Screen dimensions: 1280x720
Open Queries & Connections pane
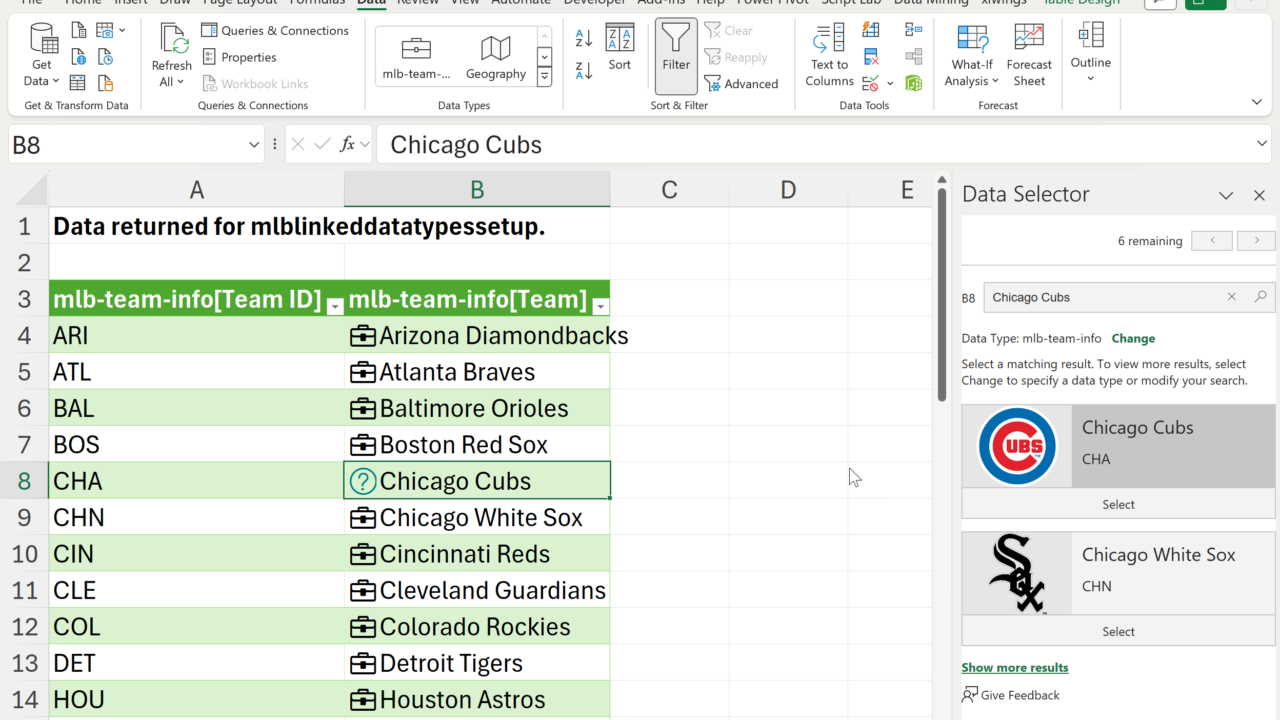[275, 31]
